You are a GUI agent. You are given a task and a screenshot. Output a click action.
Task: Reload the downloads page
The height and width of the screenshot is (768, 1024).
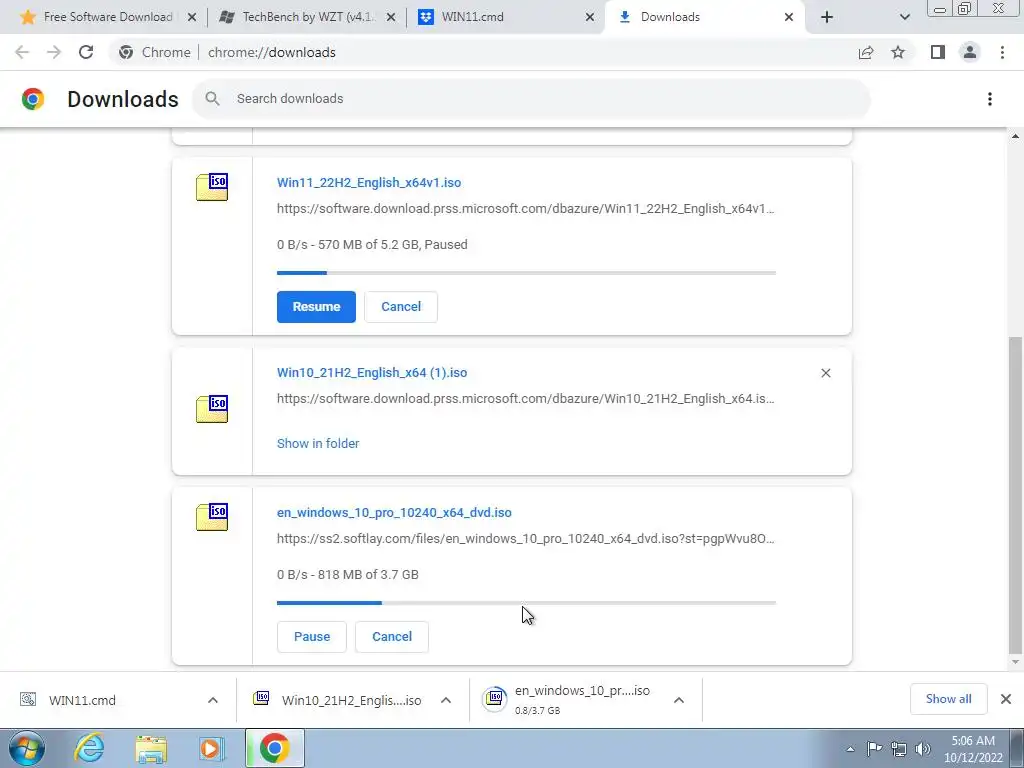click(86, 52)
